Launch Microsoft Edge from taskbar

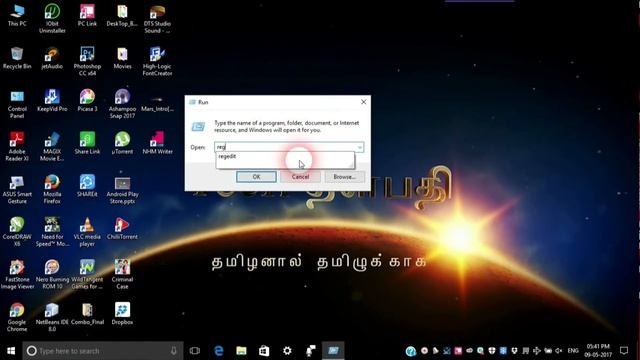[219, 351]
